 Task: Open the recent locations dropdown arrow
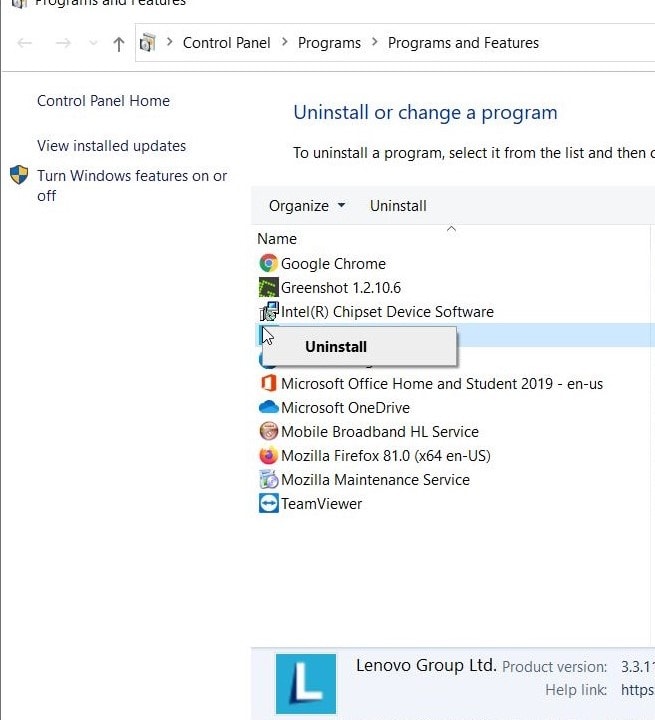[93, 43]
